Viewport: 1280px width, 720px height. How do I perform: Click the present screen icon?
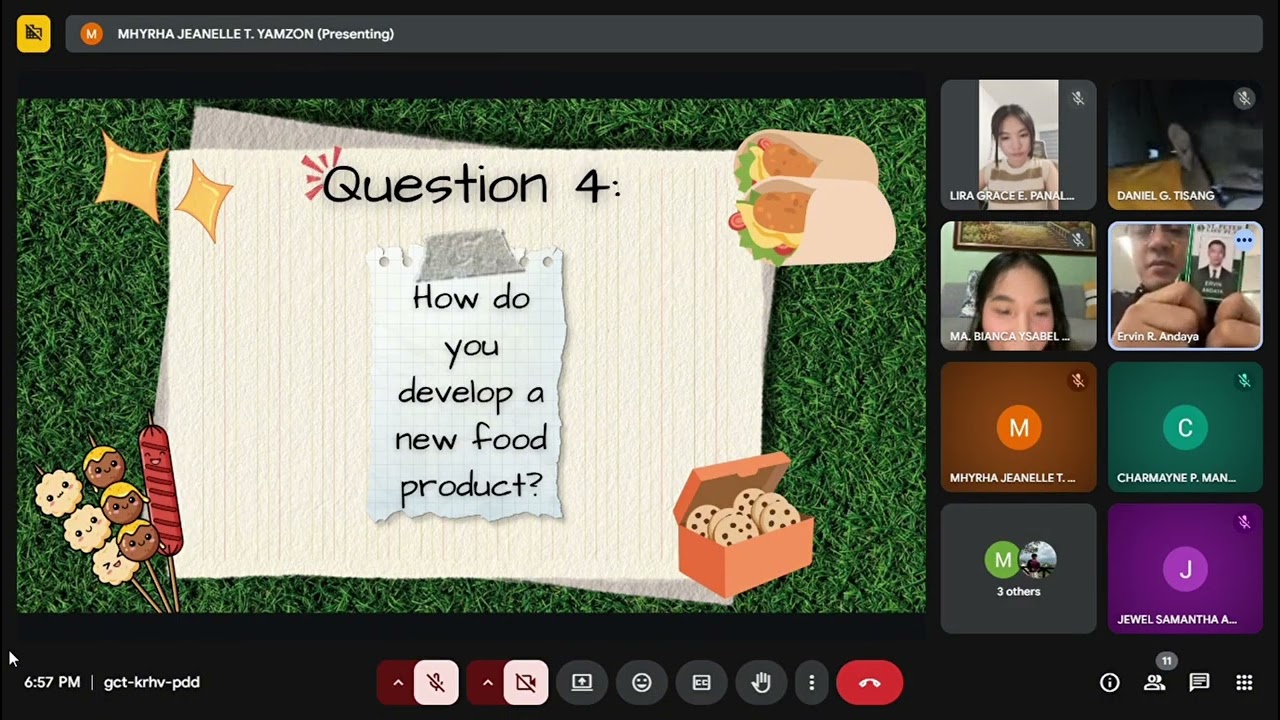[x=582, y=682]
